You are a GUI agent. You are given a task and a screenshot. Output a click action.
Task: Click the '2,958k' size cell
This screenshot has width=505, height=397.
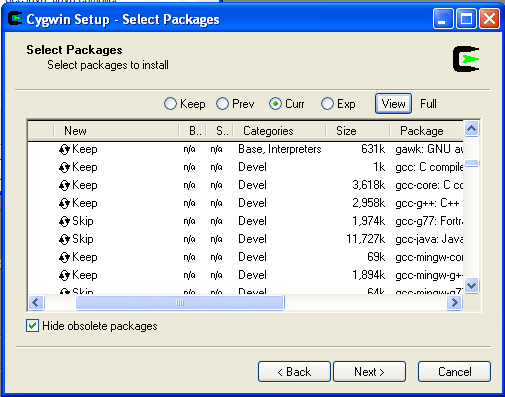(x=369, y=203)
